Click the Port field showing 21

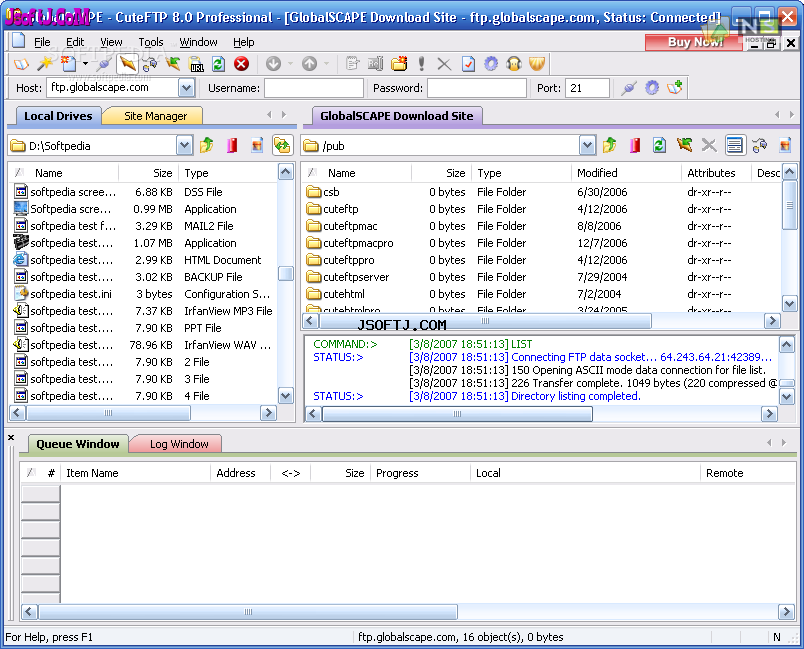[x=588, y=88]
